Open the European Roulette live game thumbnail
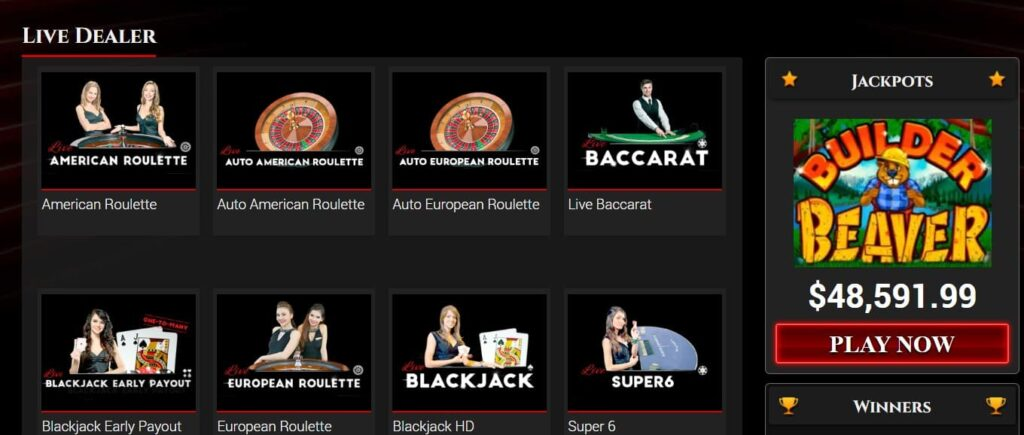This screenshot has height=435, width=1024. pos(294,352)
